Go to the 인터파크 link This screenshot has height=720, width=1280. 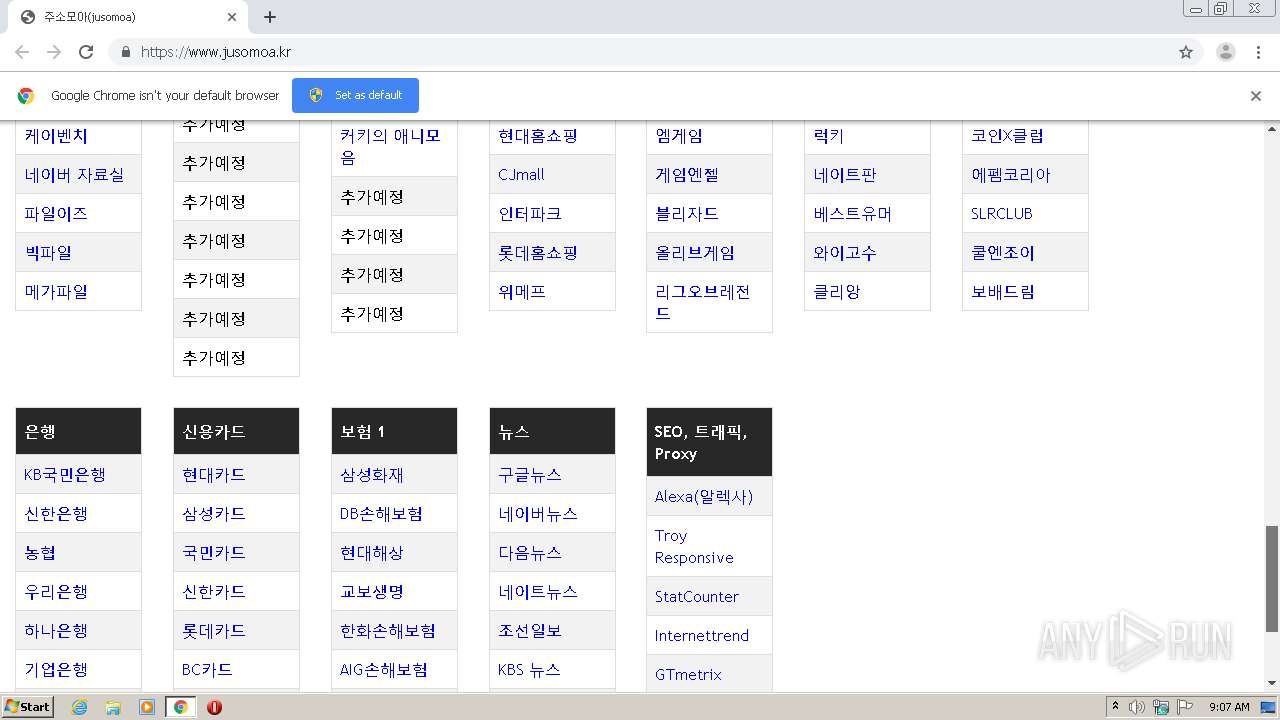(530, 214)
